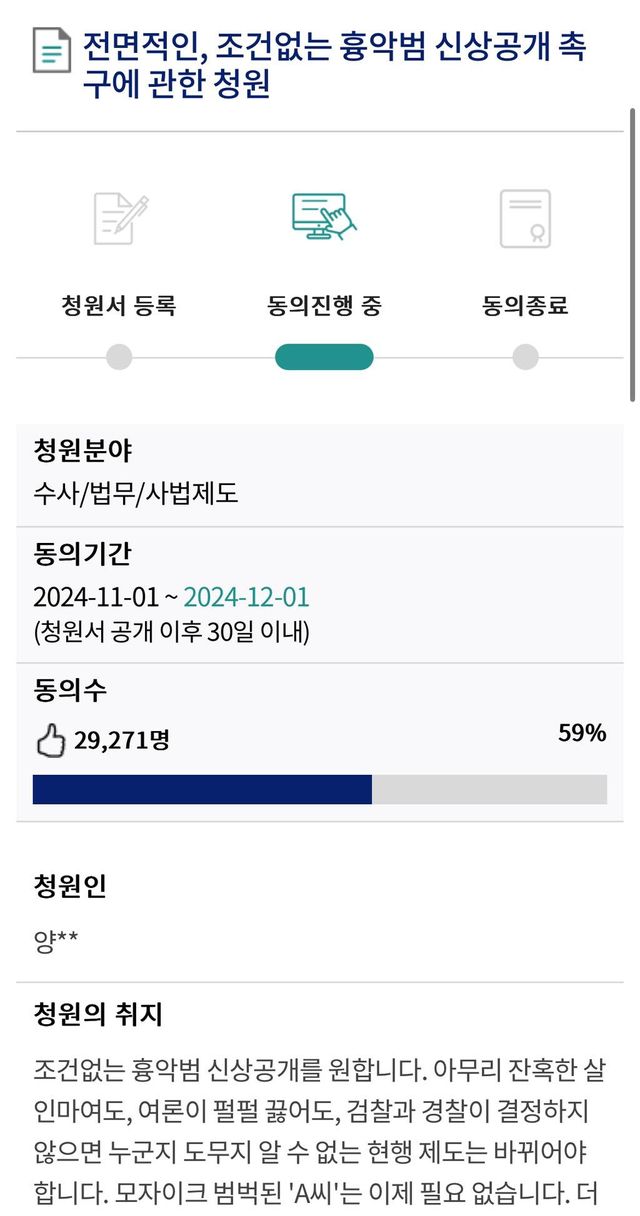The image size is (640, 1216).
Task: Click the 동의진행 중 monitor-with-hand icon
Action: [x=323, y=217]
